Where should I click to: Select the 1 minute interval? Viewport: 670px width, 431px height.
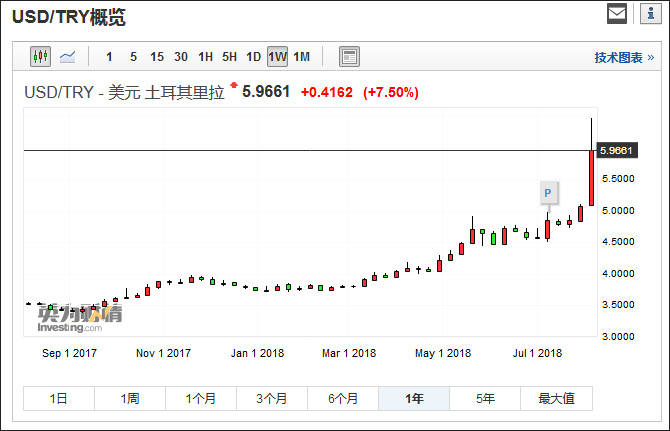[x=109, y=57]
